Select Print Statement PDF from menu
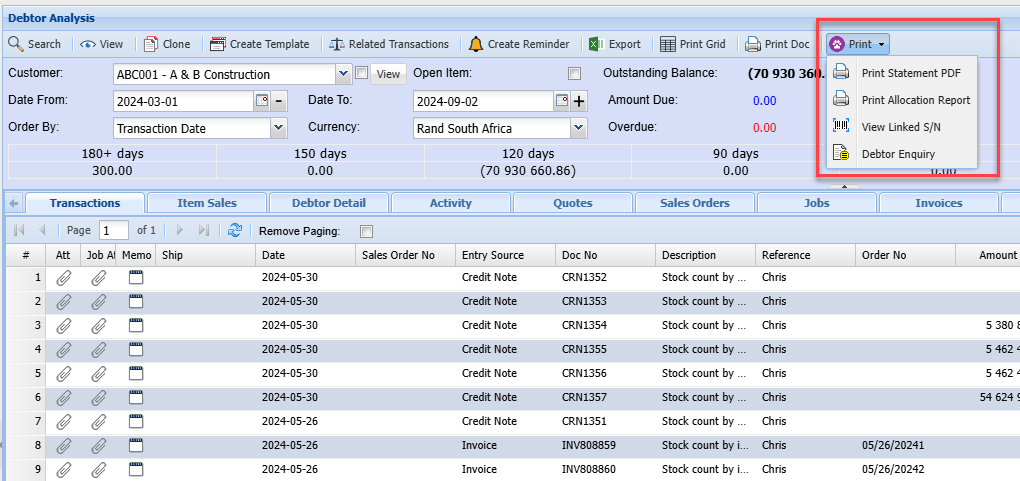The width and height of the screenshot is (1020, 481). (x=910, y=73)
